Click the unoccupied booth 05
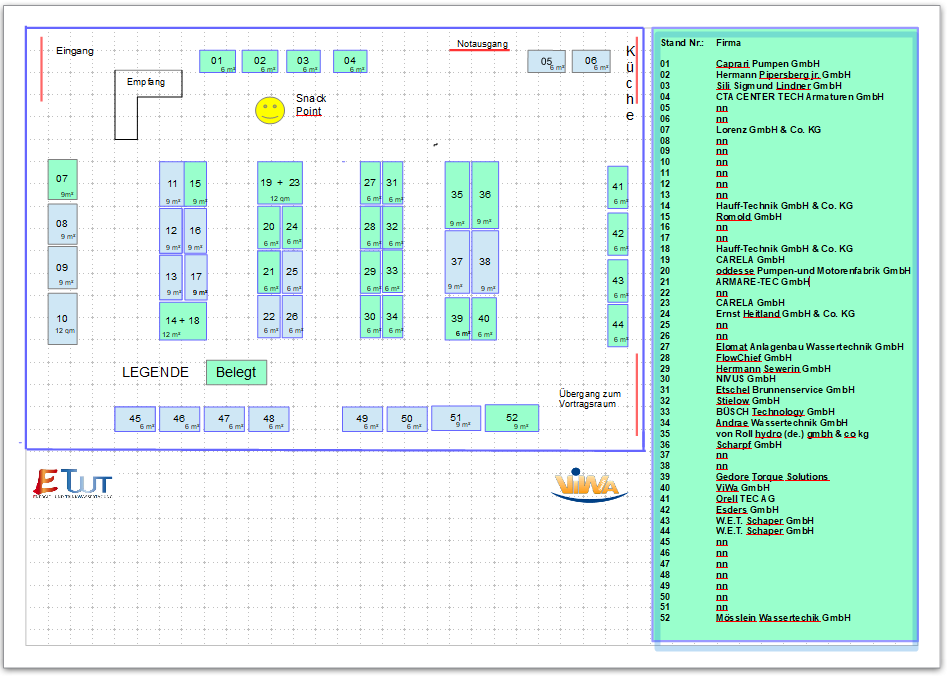947x676 pixels. click(x=547, y=62)
